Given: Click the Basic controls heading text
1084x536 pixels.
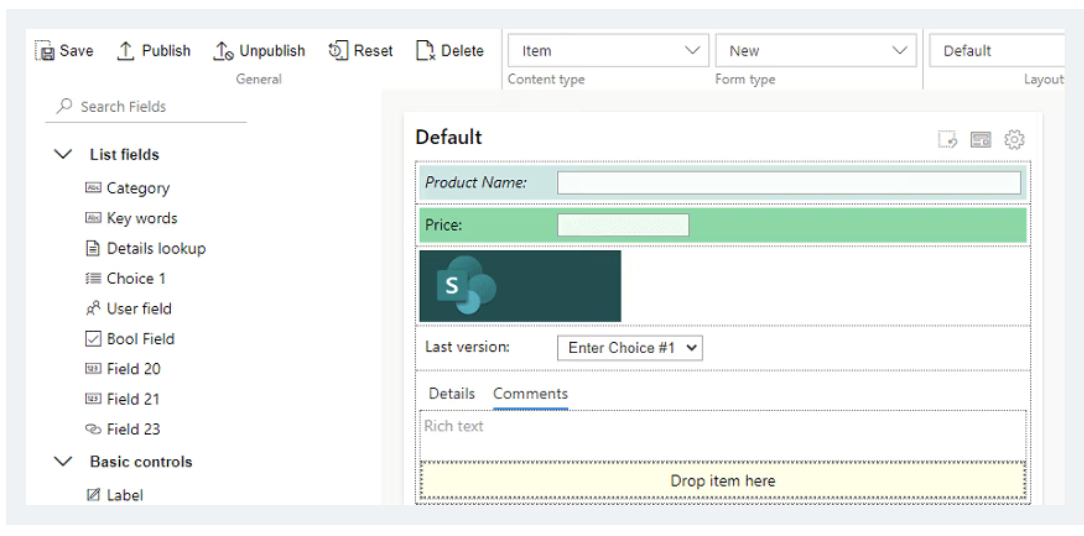Looking at the screenshot, I should [141, 461].
